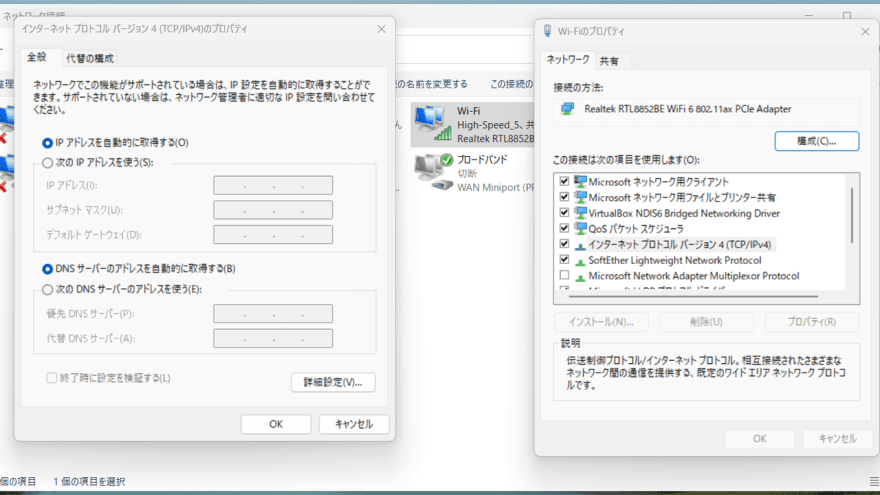The height and width of the screenshot is (495, 880).
Task: Click the subnet mask input field
Action: (273, 210)
